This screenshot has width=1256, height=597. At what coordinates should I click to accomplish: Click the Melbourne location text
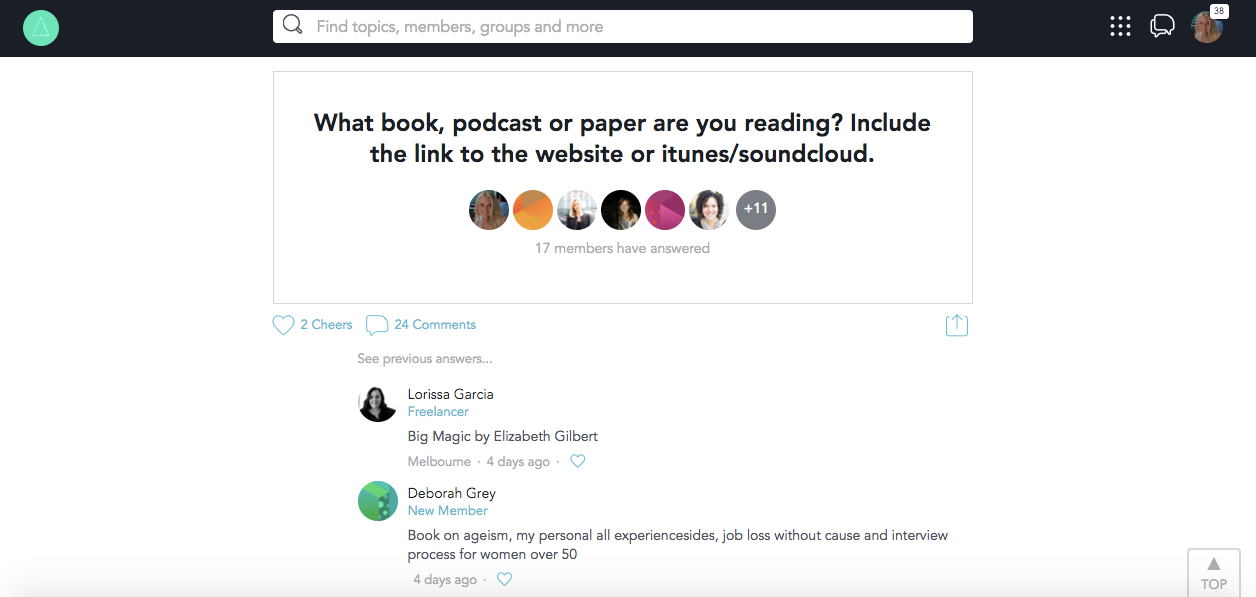click(439, 461)
